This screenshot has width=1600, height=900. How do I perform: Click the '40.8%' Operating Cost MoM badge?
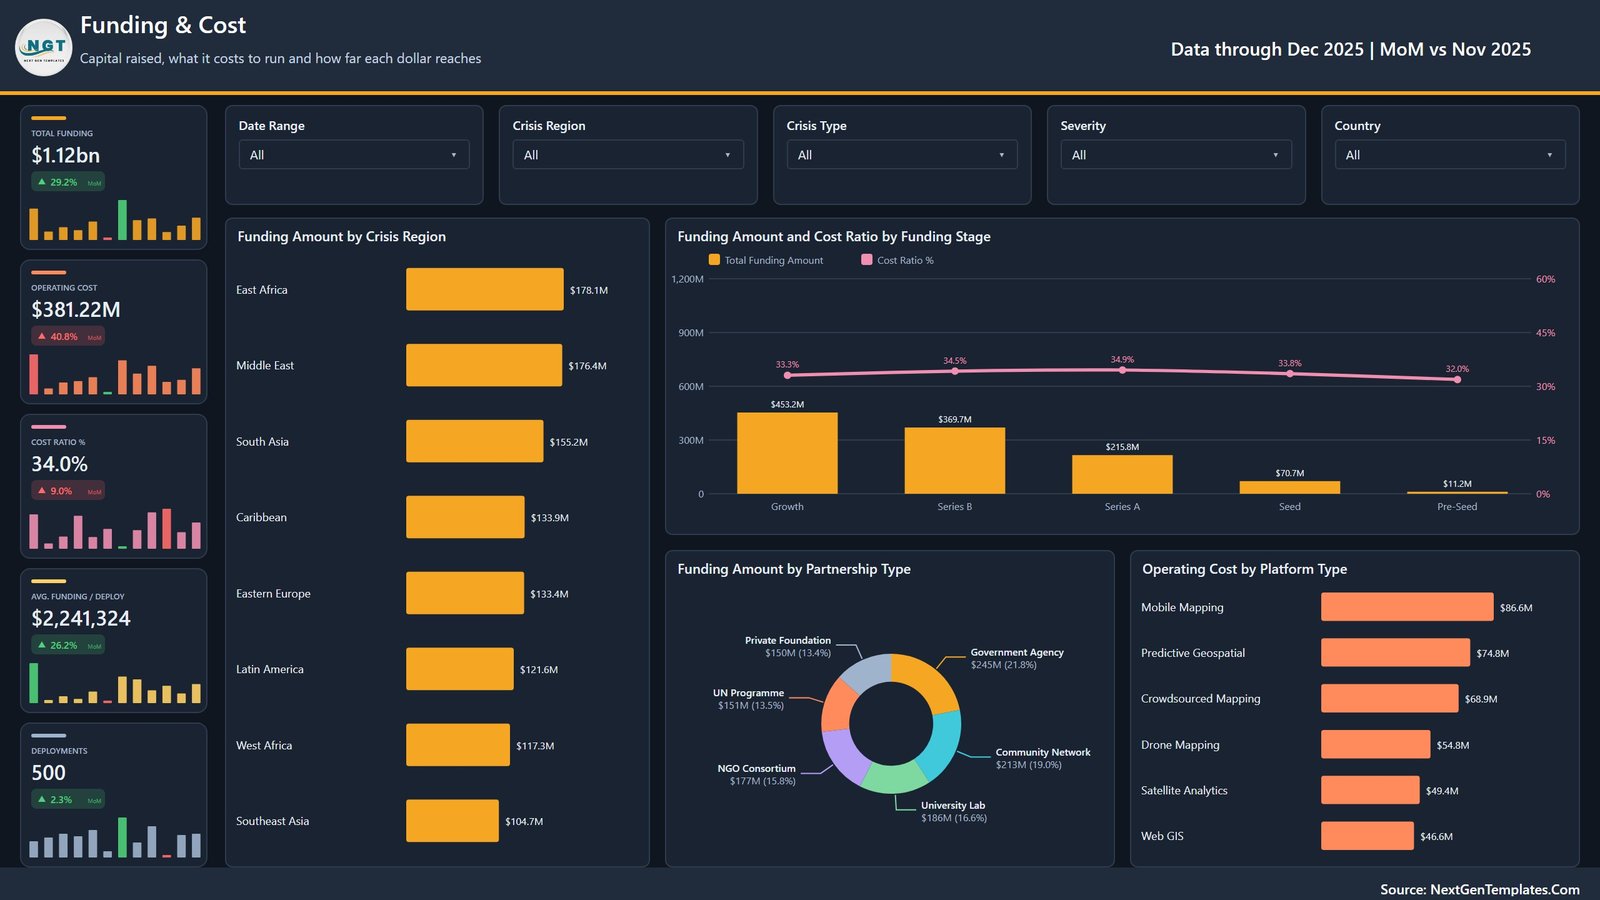tap(68, 337)
